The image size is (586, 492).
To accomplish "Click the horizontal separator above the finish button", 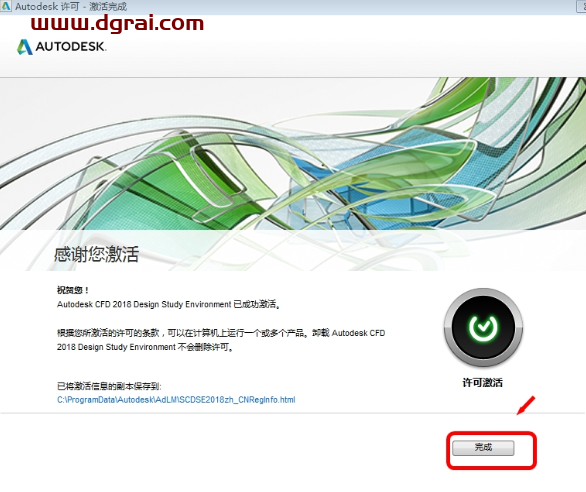I will point(293,413).
